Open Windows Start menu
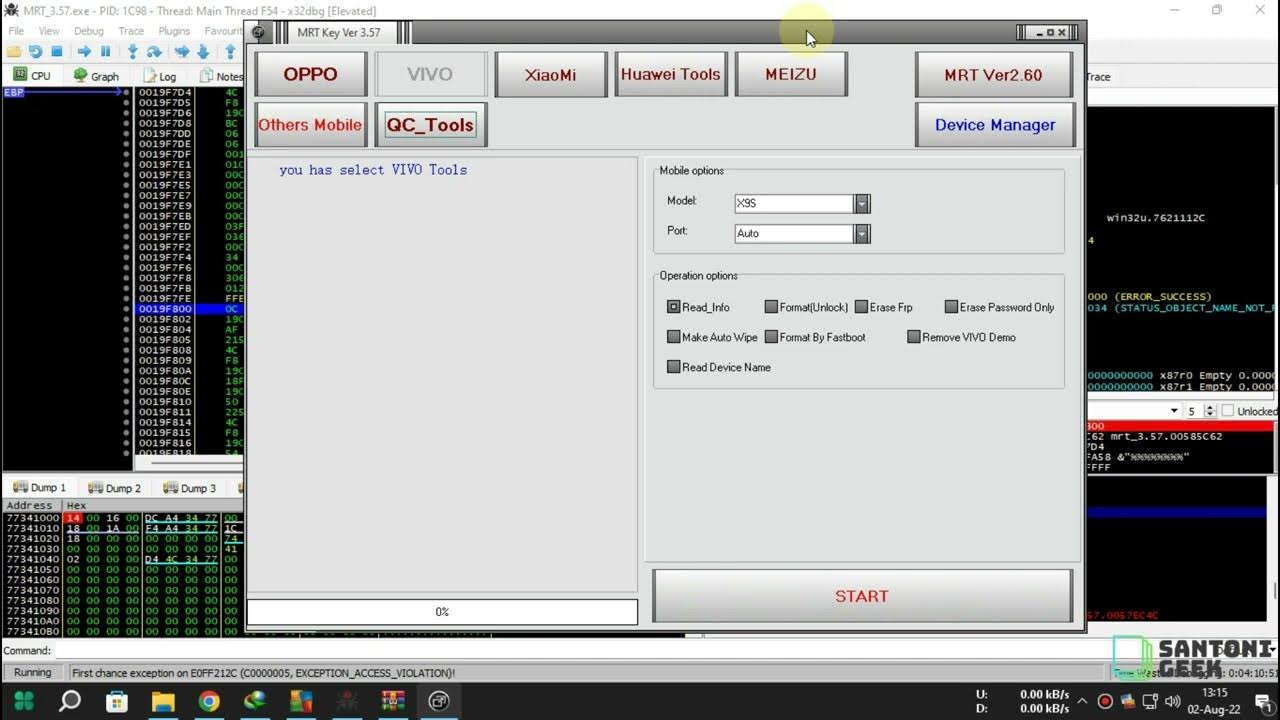Image resolution: width=1280 pixels, height=720 pixels. (x=23, y=701)
